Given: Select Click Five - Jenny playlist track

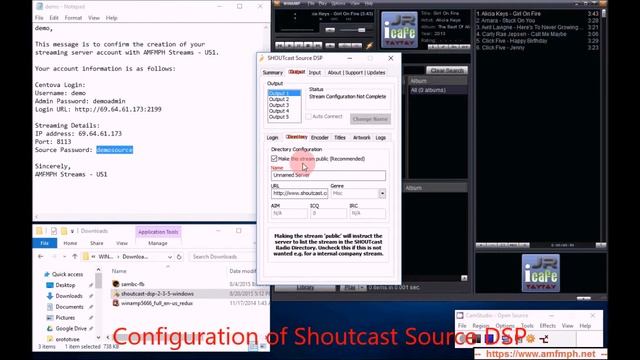Looking at the screenshot, I should click(x=537, y=47).
